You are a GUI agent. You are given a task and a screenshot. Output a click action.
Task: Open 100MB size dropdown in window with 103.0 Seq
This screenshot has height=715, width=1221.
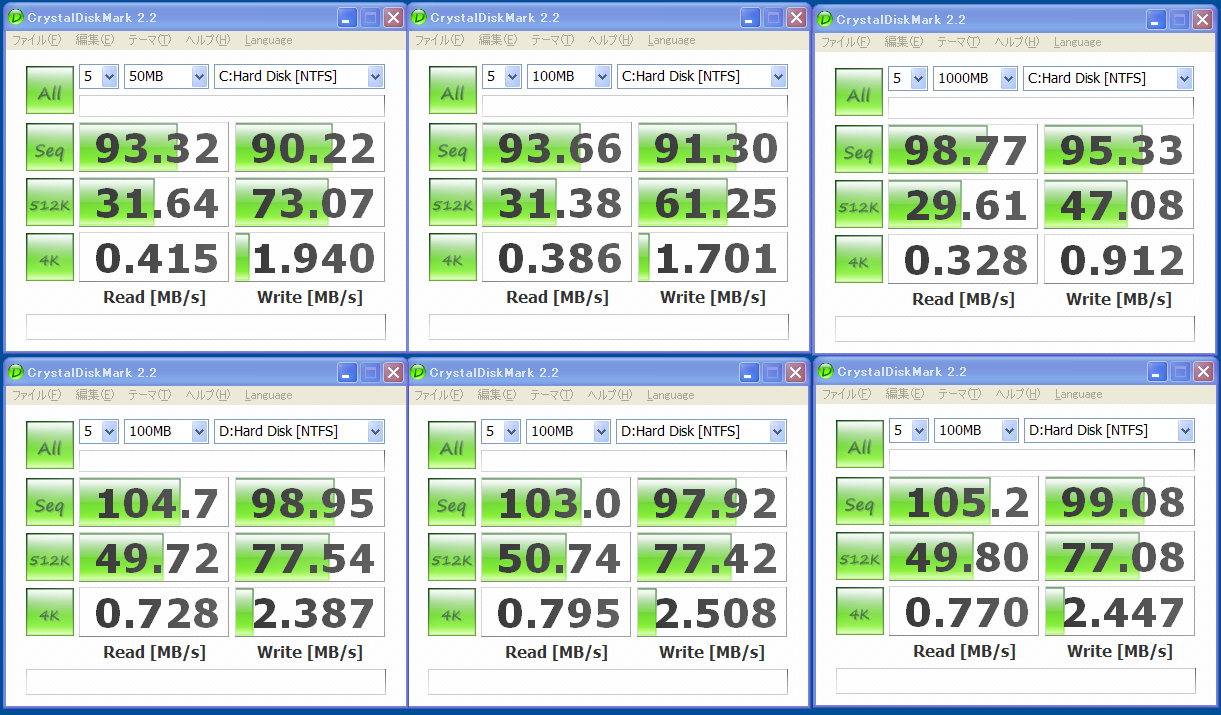pos(568,431)
